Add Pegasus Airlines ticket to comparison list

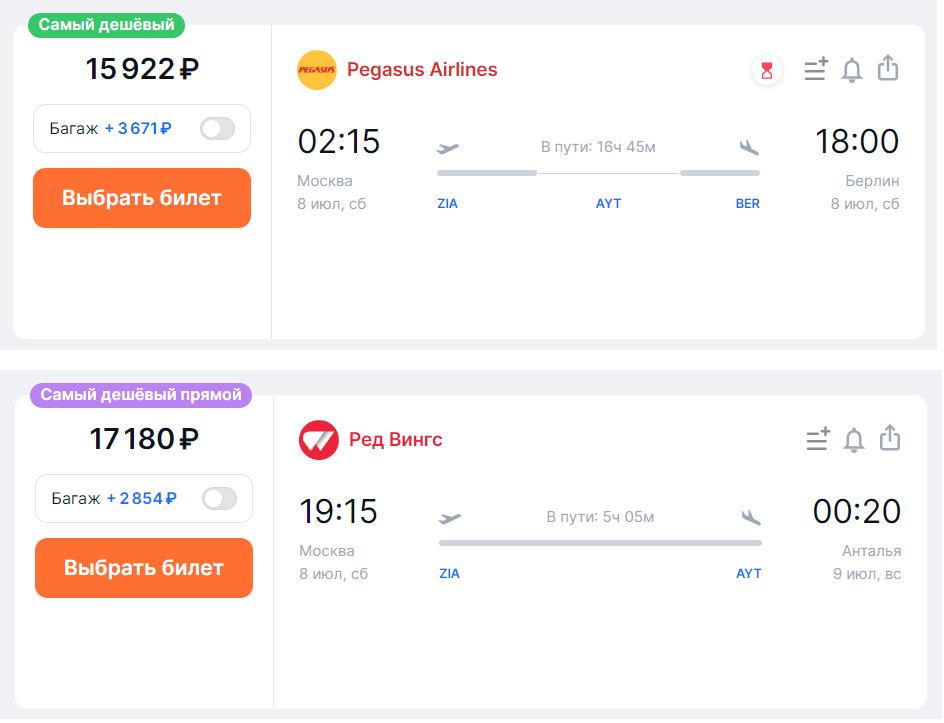pos(816,69)
